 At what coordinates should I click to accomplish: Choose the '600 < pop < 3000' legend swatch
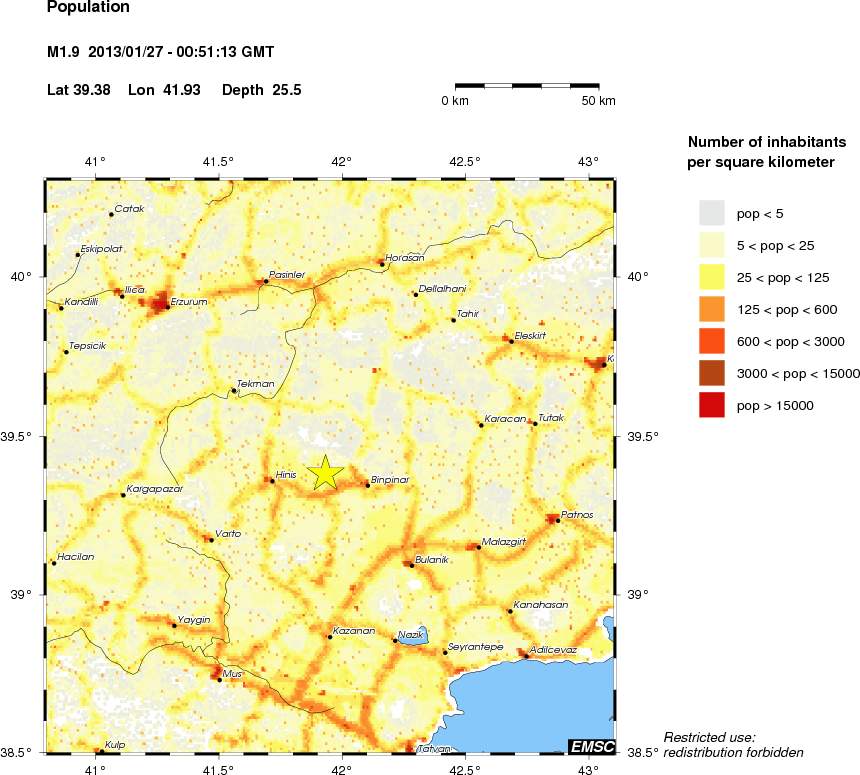point(711,341)
